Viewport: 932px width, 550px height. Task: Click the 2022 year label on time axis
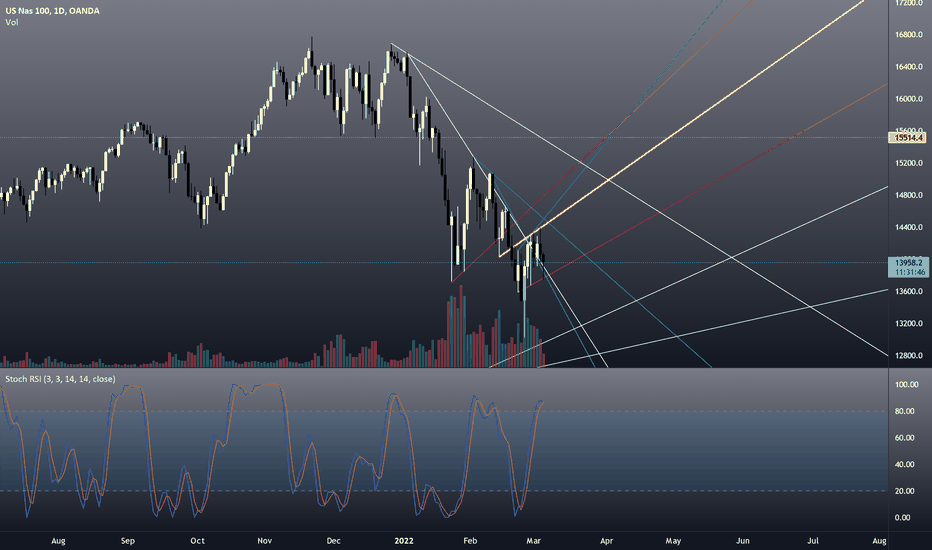coord(404,541)
